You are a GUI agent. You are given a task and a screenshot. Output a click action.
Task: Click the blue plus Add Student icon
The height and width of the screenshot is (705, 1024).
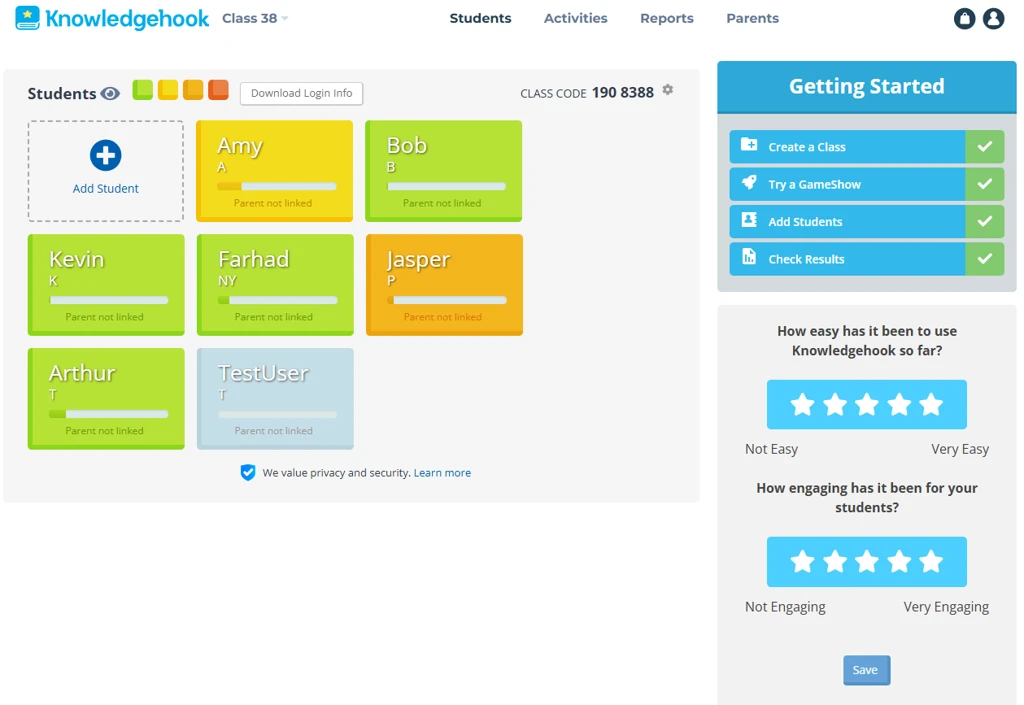click(105, 155)
